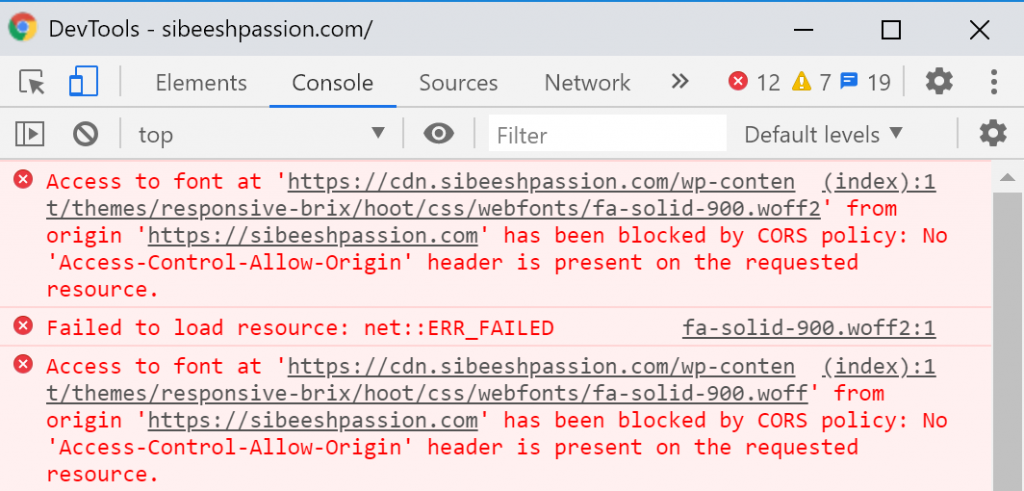Click the red error count badge

[754, 82]
